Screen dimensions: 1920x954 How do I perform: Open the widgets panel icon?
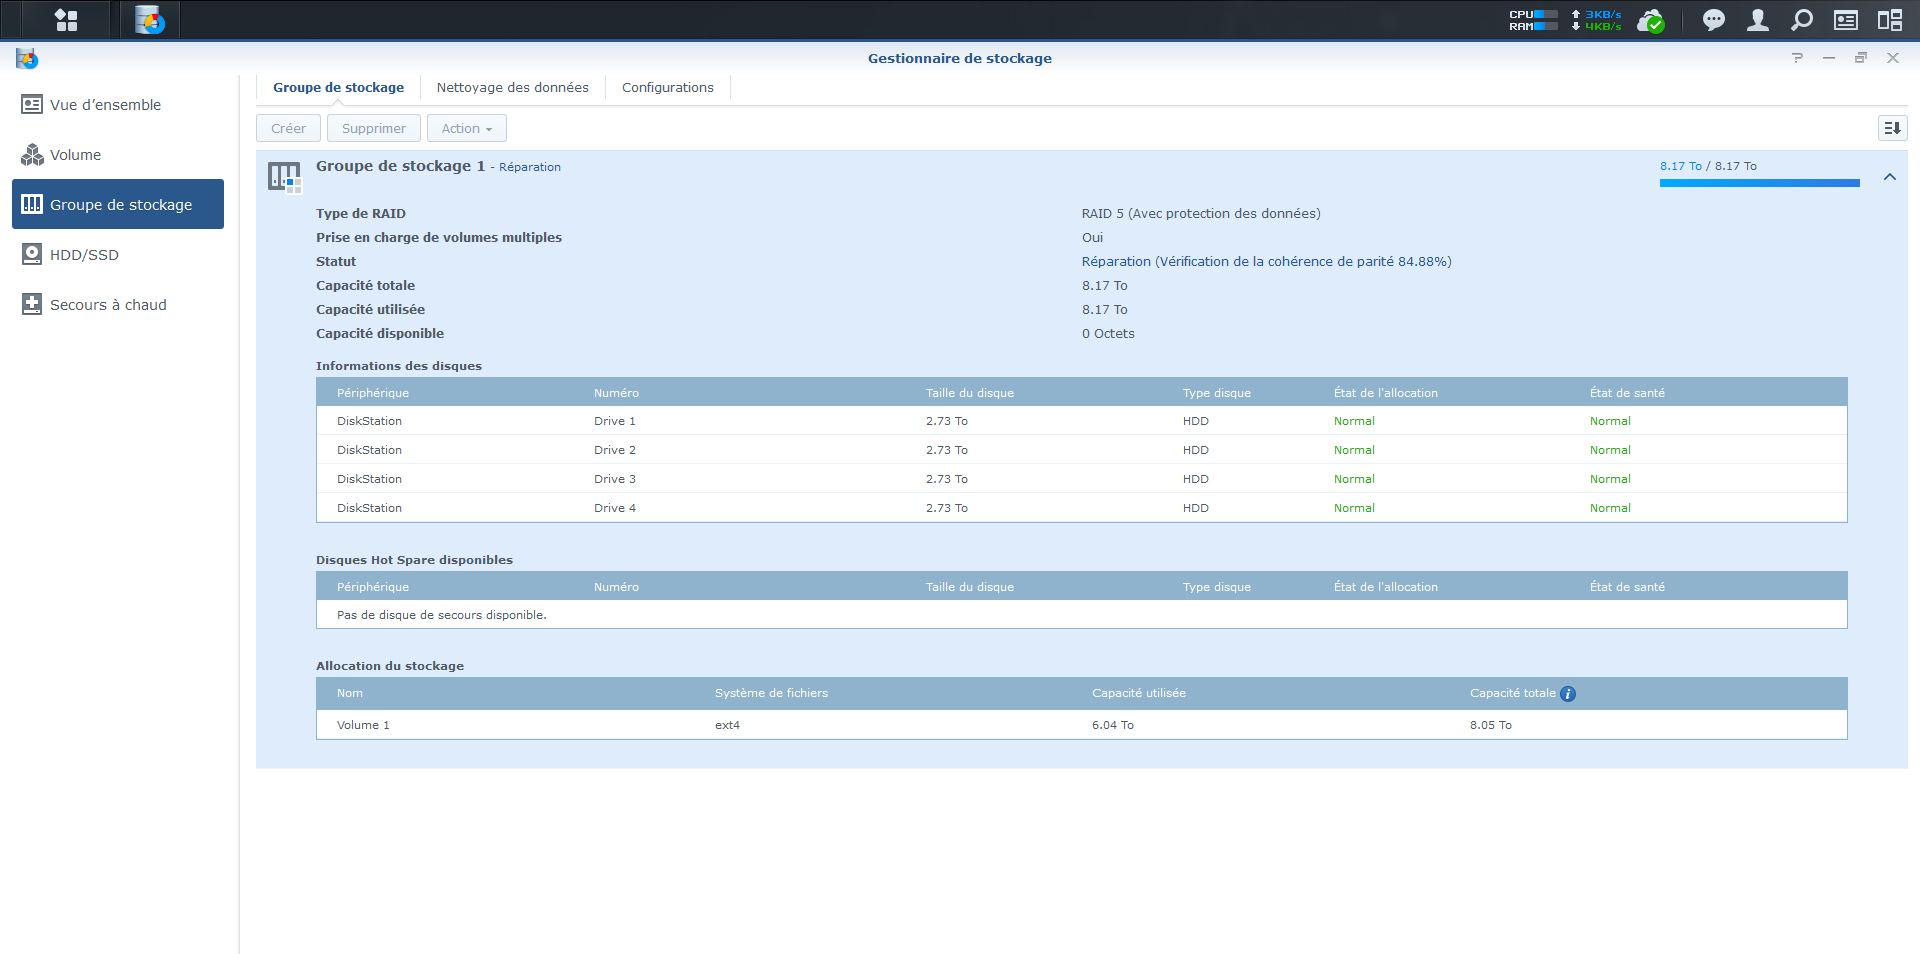pyautogui.click(x=1845, y=20)
